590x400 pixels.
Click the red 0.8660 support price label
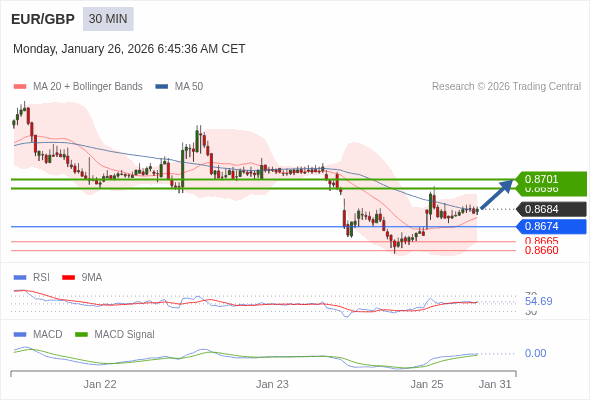[x=541, y=250]
